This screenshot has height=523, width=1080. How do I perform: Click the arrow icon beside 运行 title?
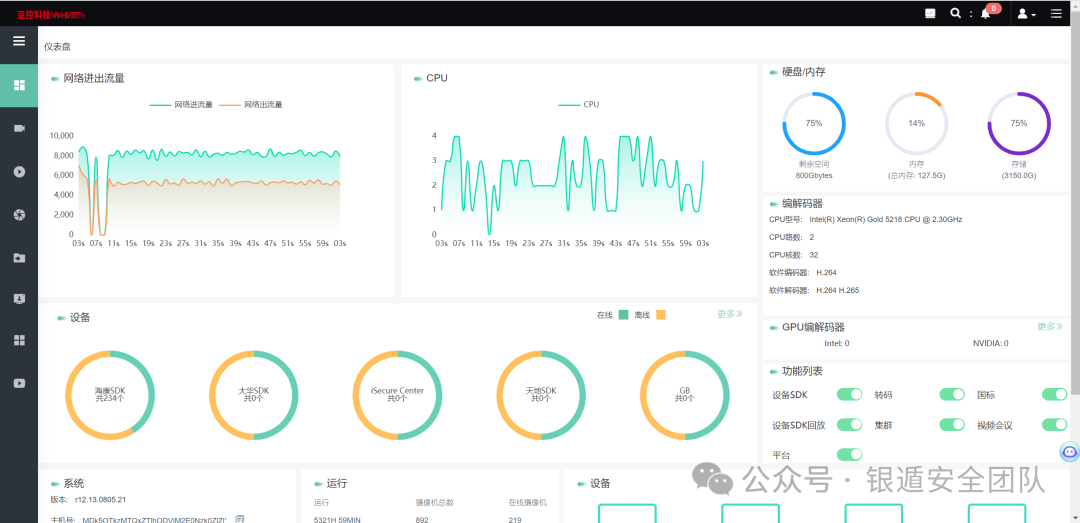point(318,484)
